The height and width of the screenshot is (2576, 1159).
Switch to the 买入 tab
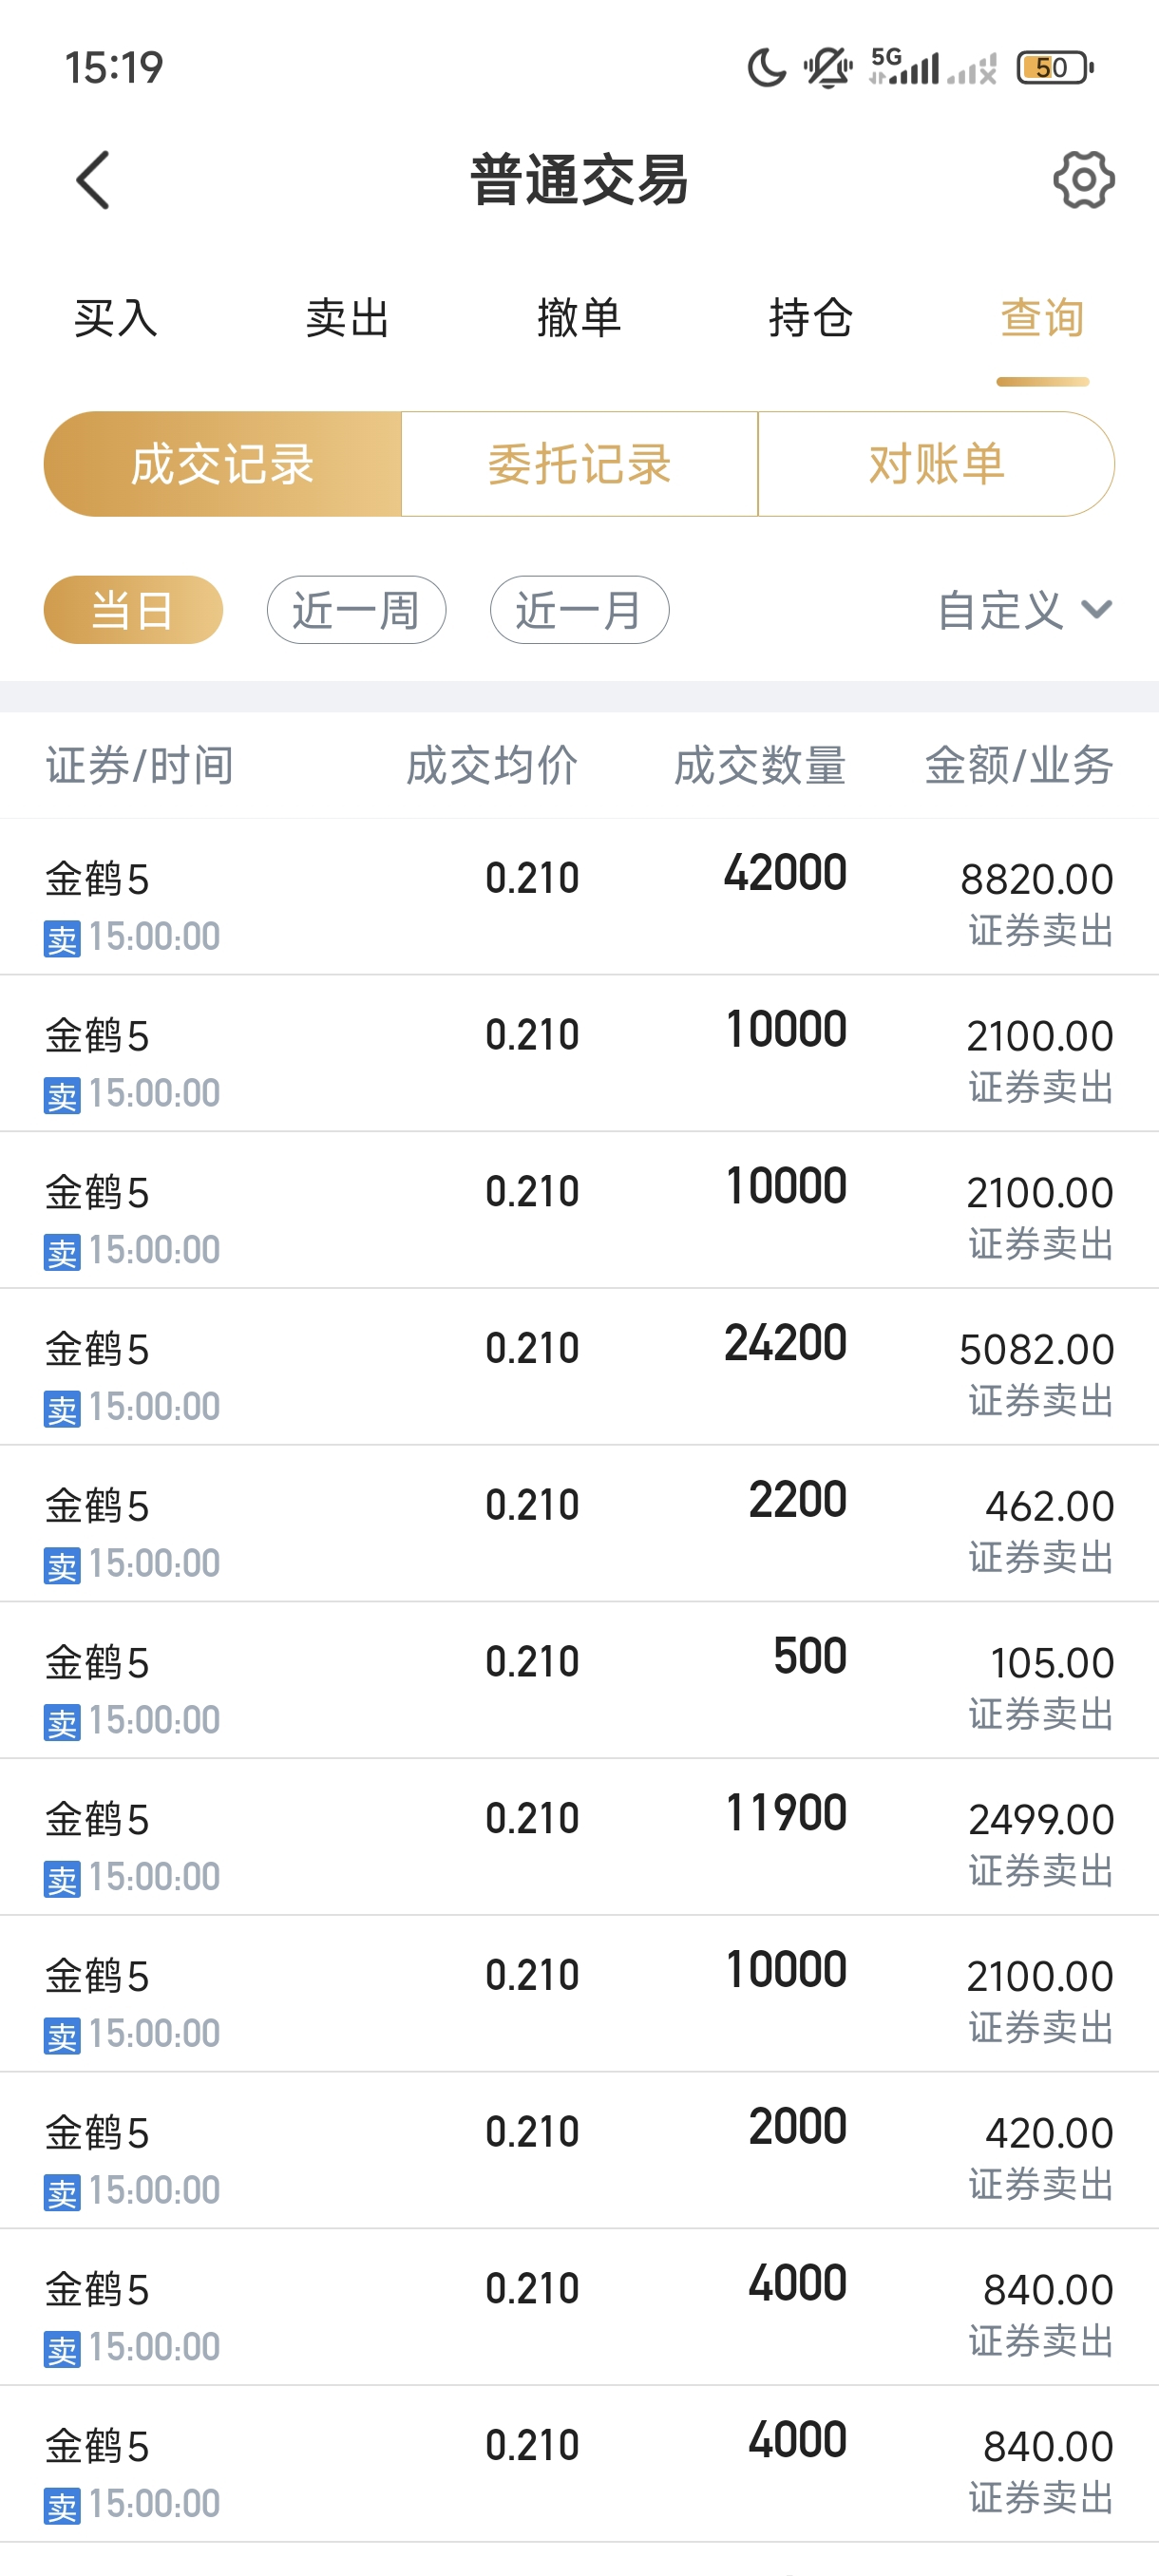tap(116, 319)
